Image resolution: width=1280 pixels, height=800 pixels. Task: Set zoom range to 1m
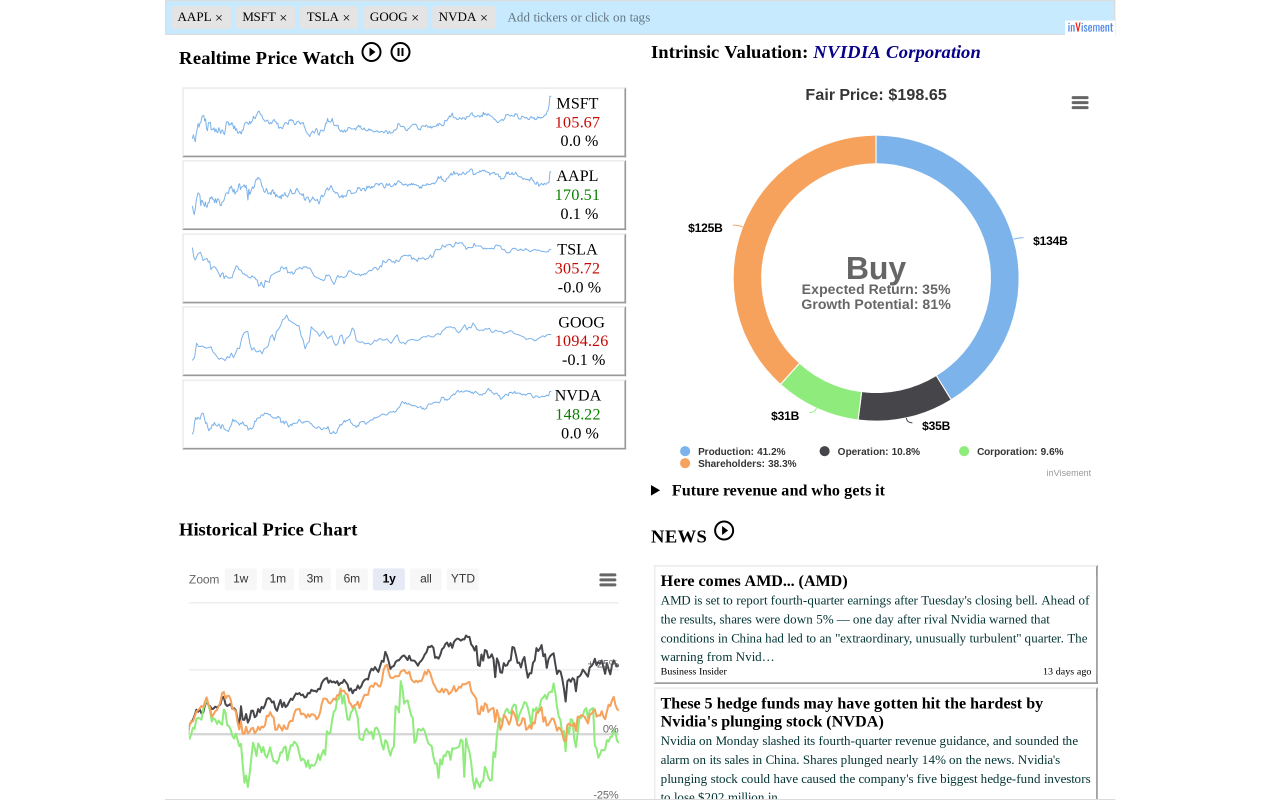278,579
